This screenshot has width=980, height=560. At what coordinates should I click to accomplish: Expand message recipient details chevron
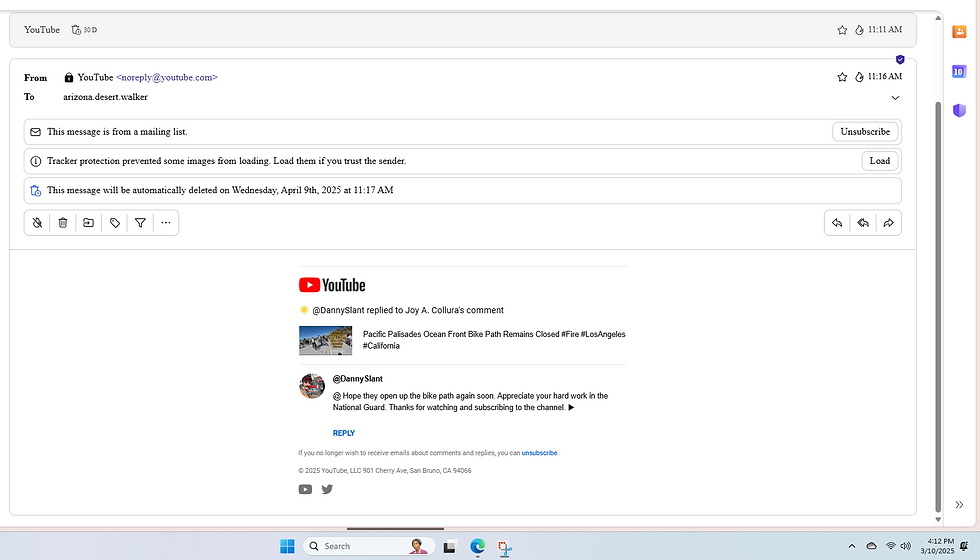click(x=895, y=98)
